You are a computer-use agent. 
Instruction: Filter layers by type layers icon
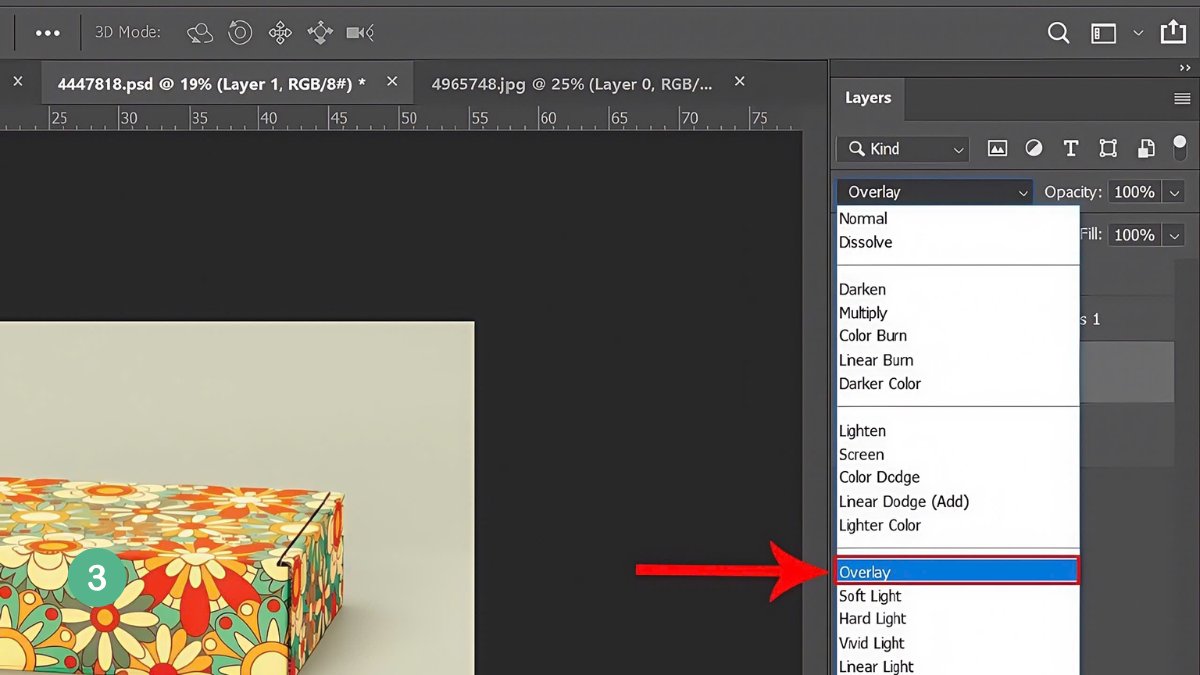(x=1070, y=148)
